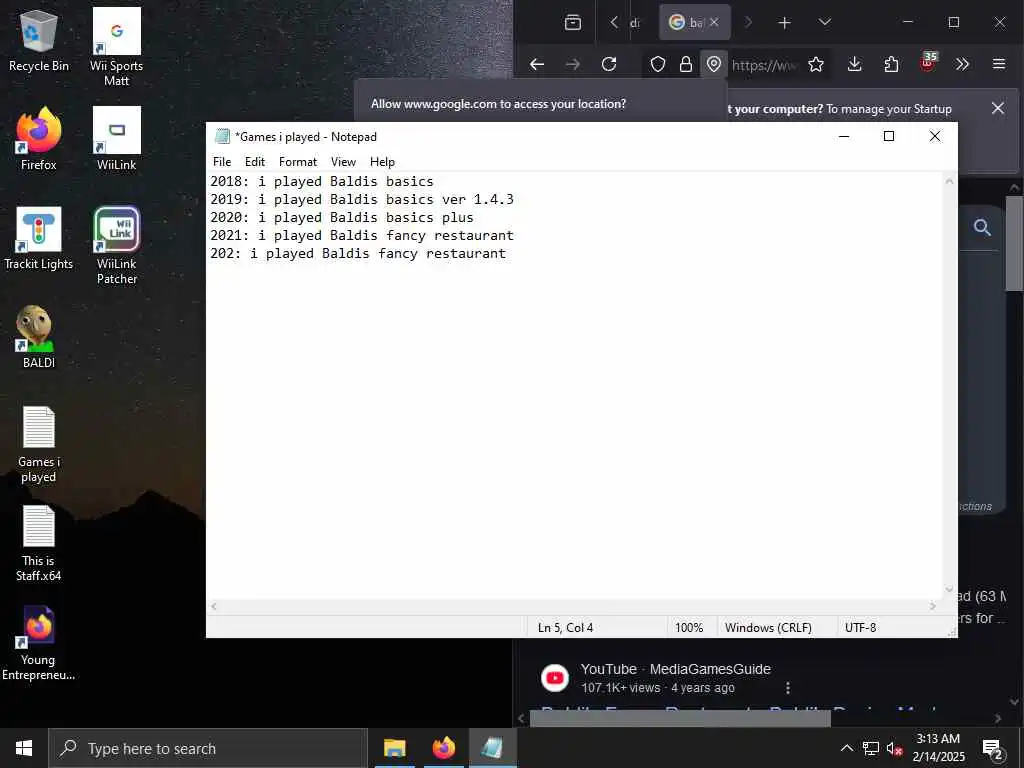Select Games i played text file icon

point(39,445)
